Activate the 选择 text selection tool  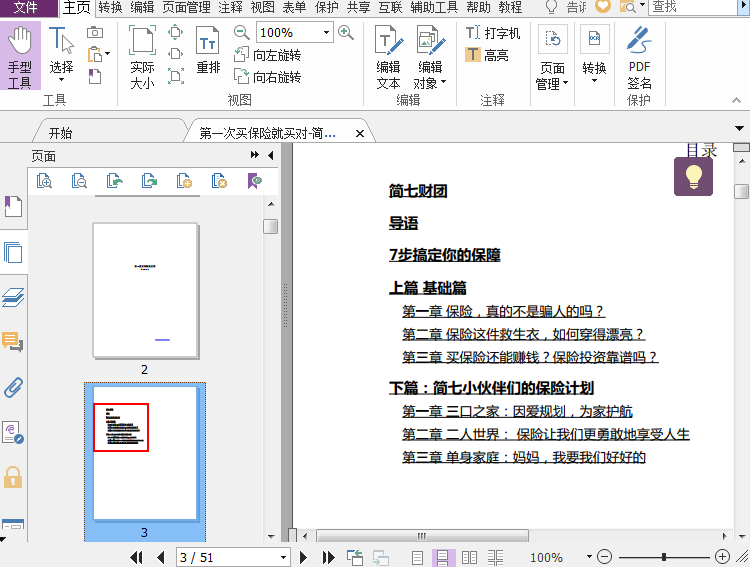pyautogui.click(x=61, y=54)
